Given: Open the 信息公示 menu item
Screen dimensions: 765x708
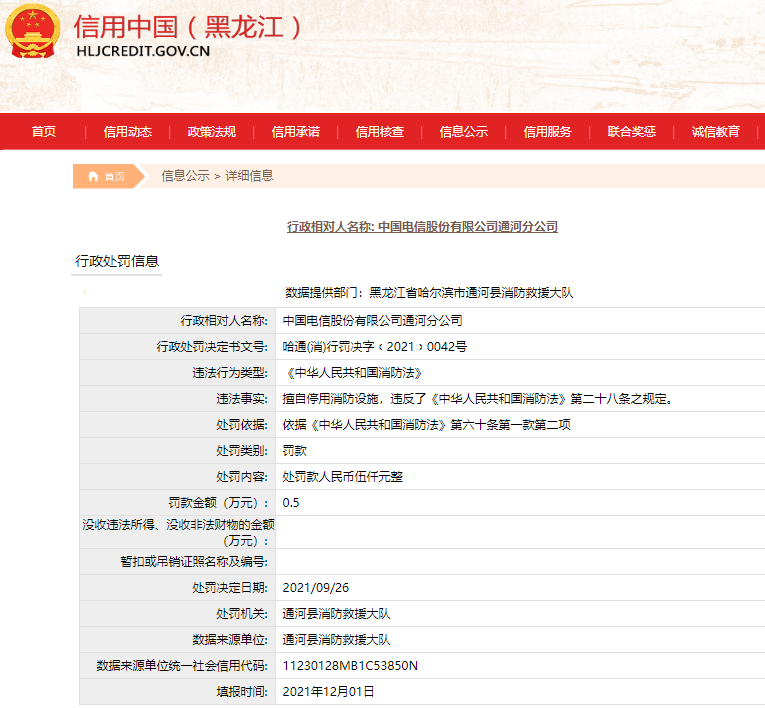Looking at the screenshot, I should [x=463, y=132].
